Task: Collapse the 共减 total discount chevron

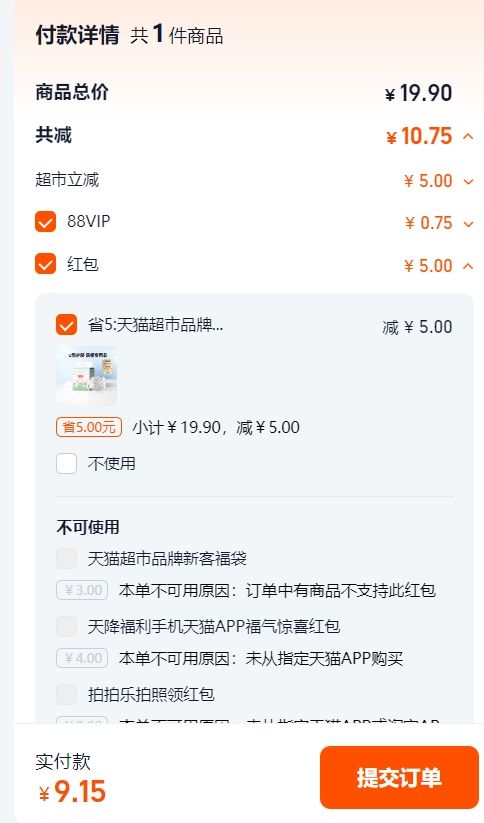Action: 468,137
